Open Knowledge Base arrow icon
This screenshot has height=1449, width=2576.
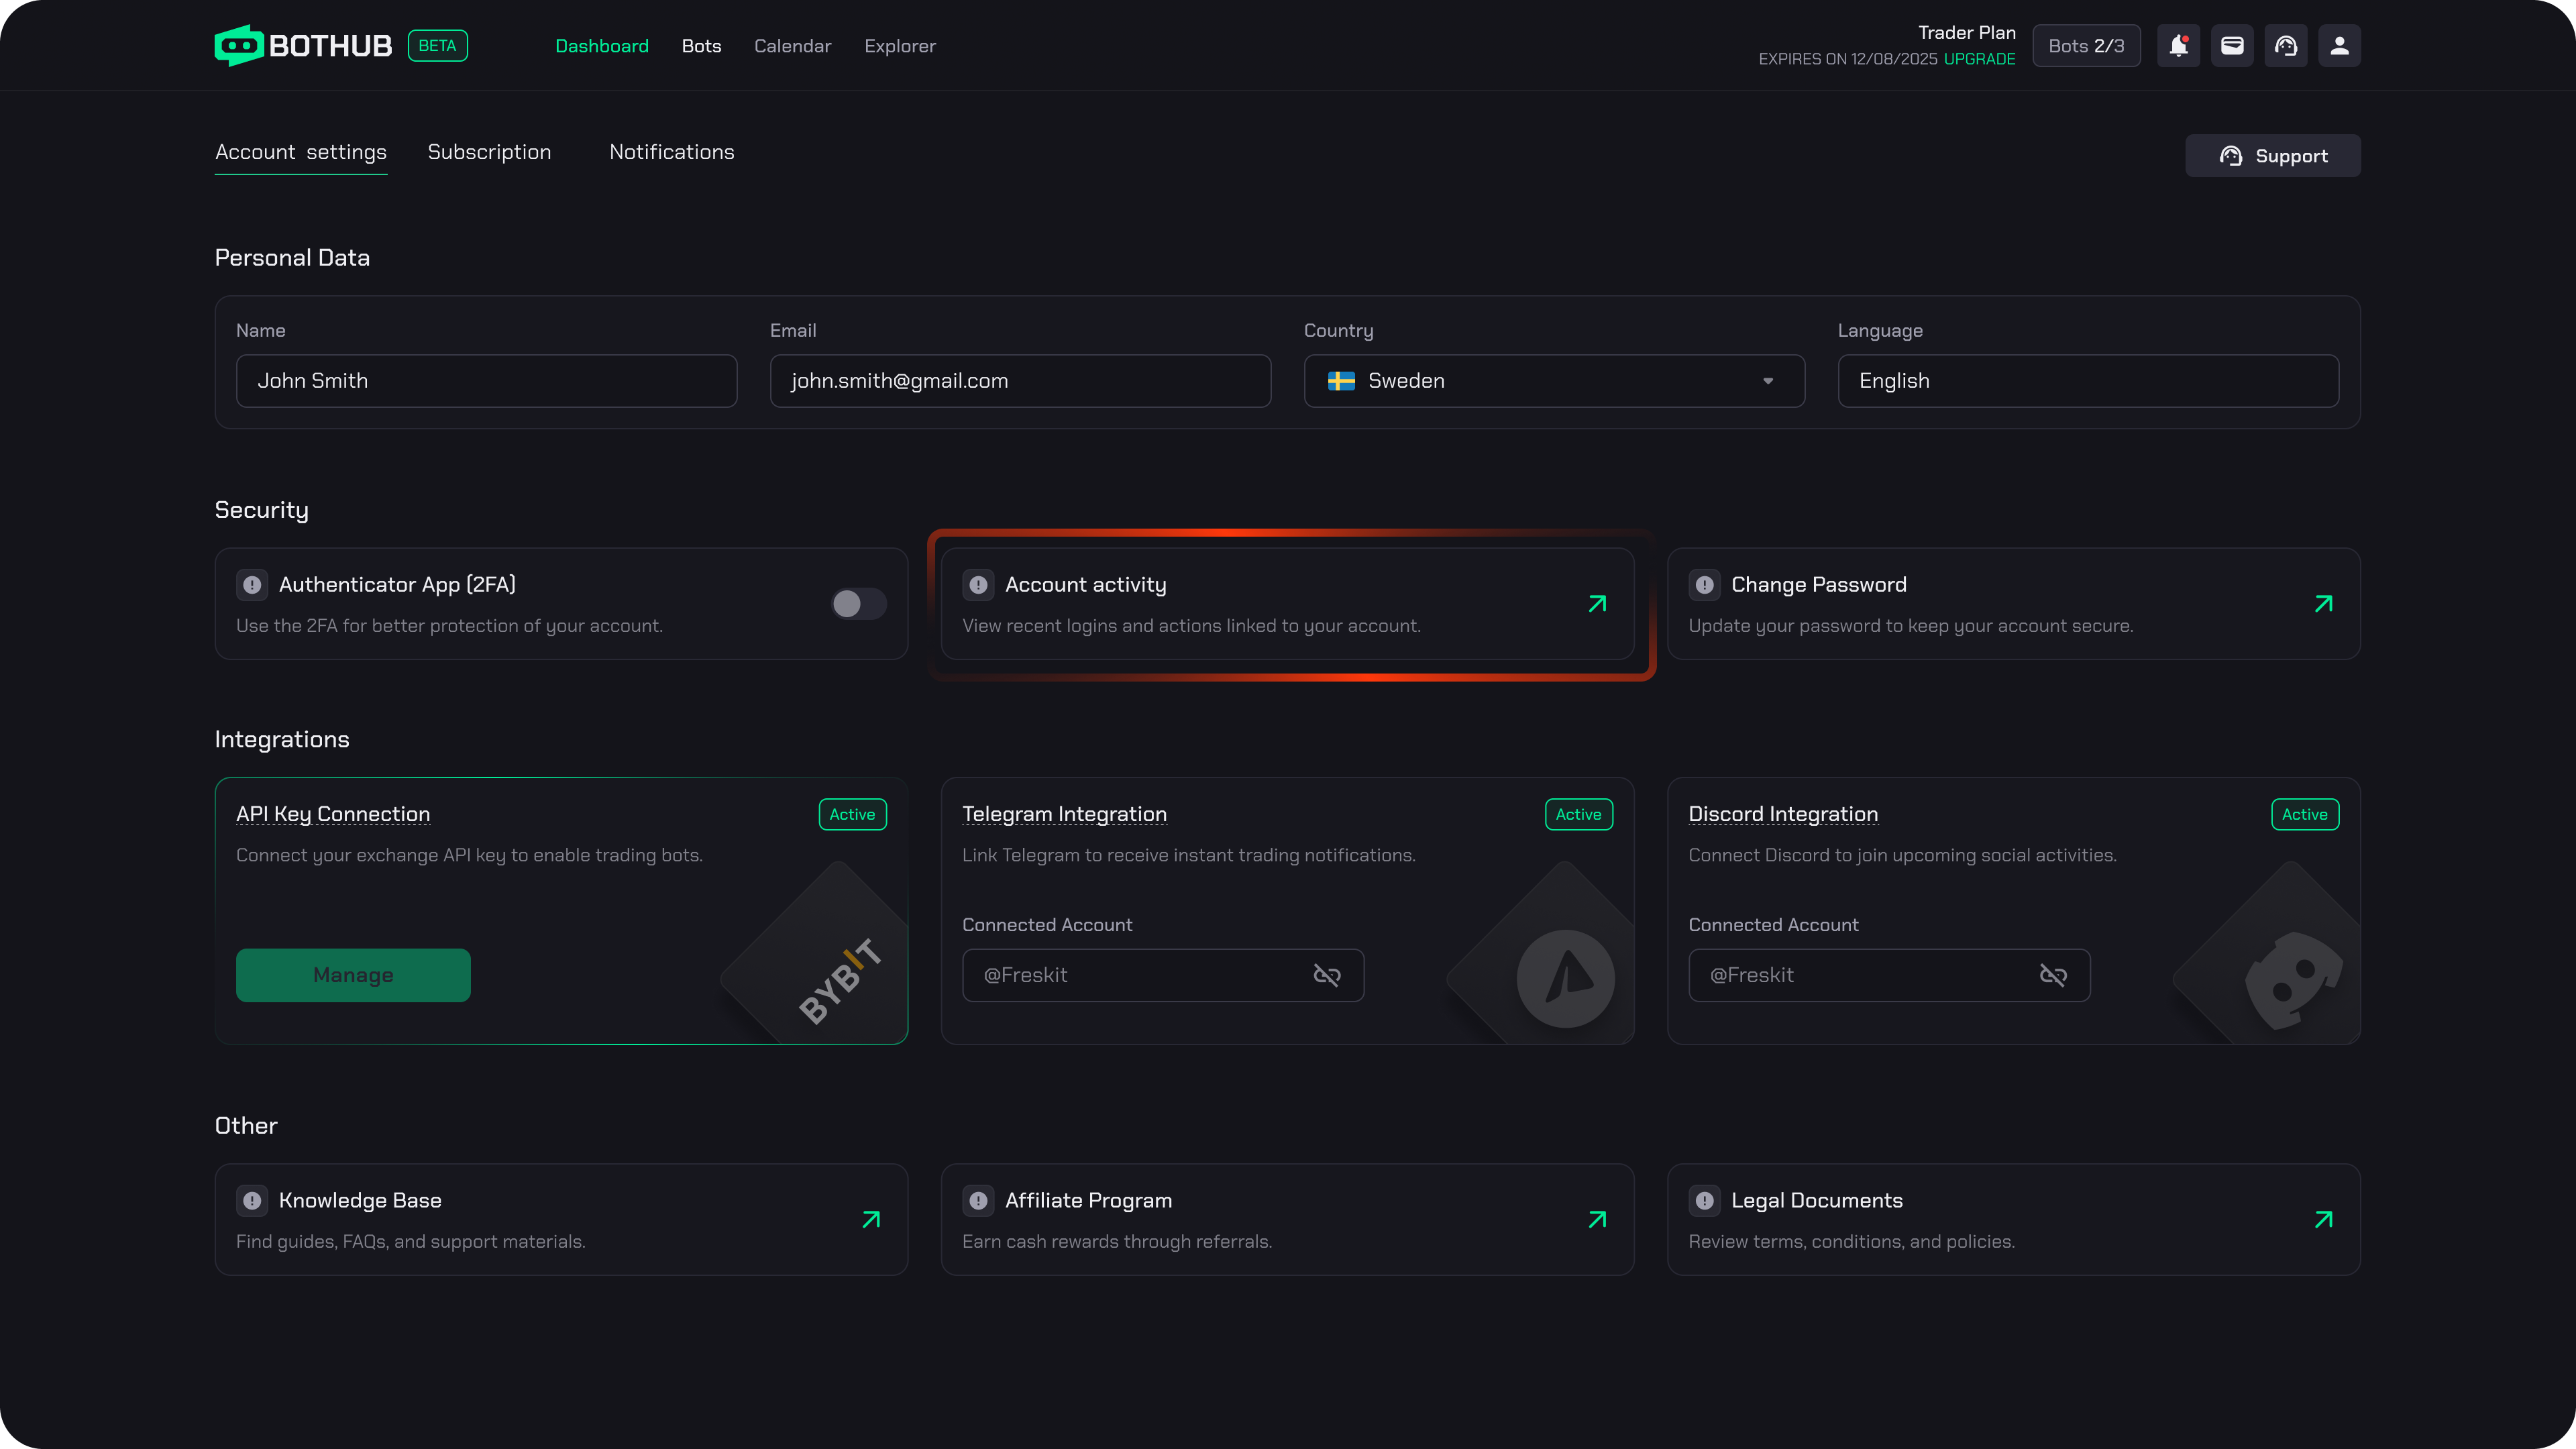pos(871,1219)
